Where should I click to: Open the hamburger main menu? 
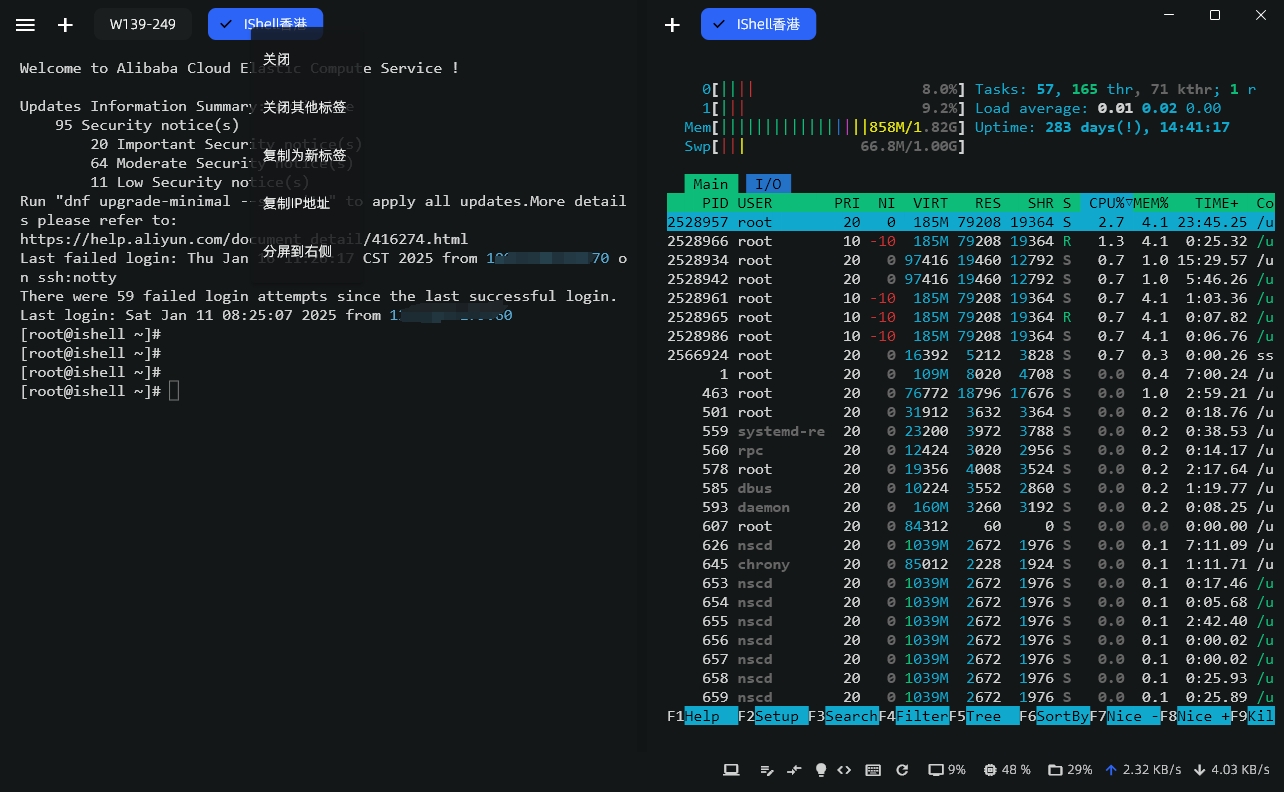26,25
